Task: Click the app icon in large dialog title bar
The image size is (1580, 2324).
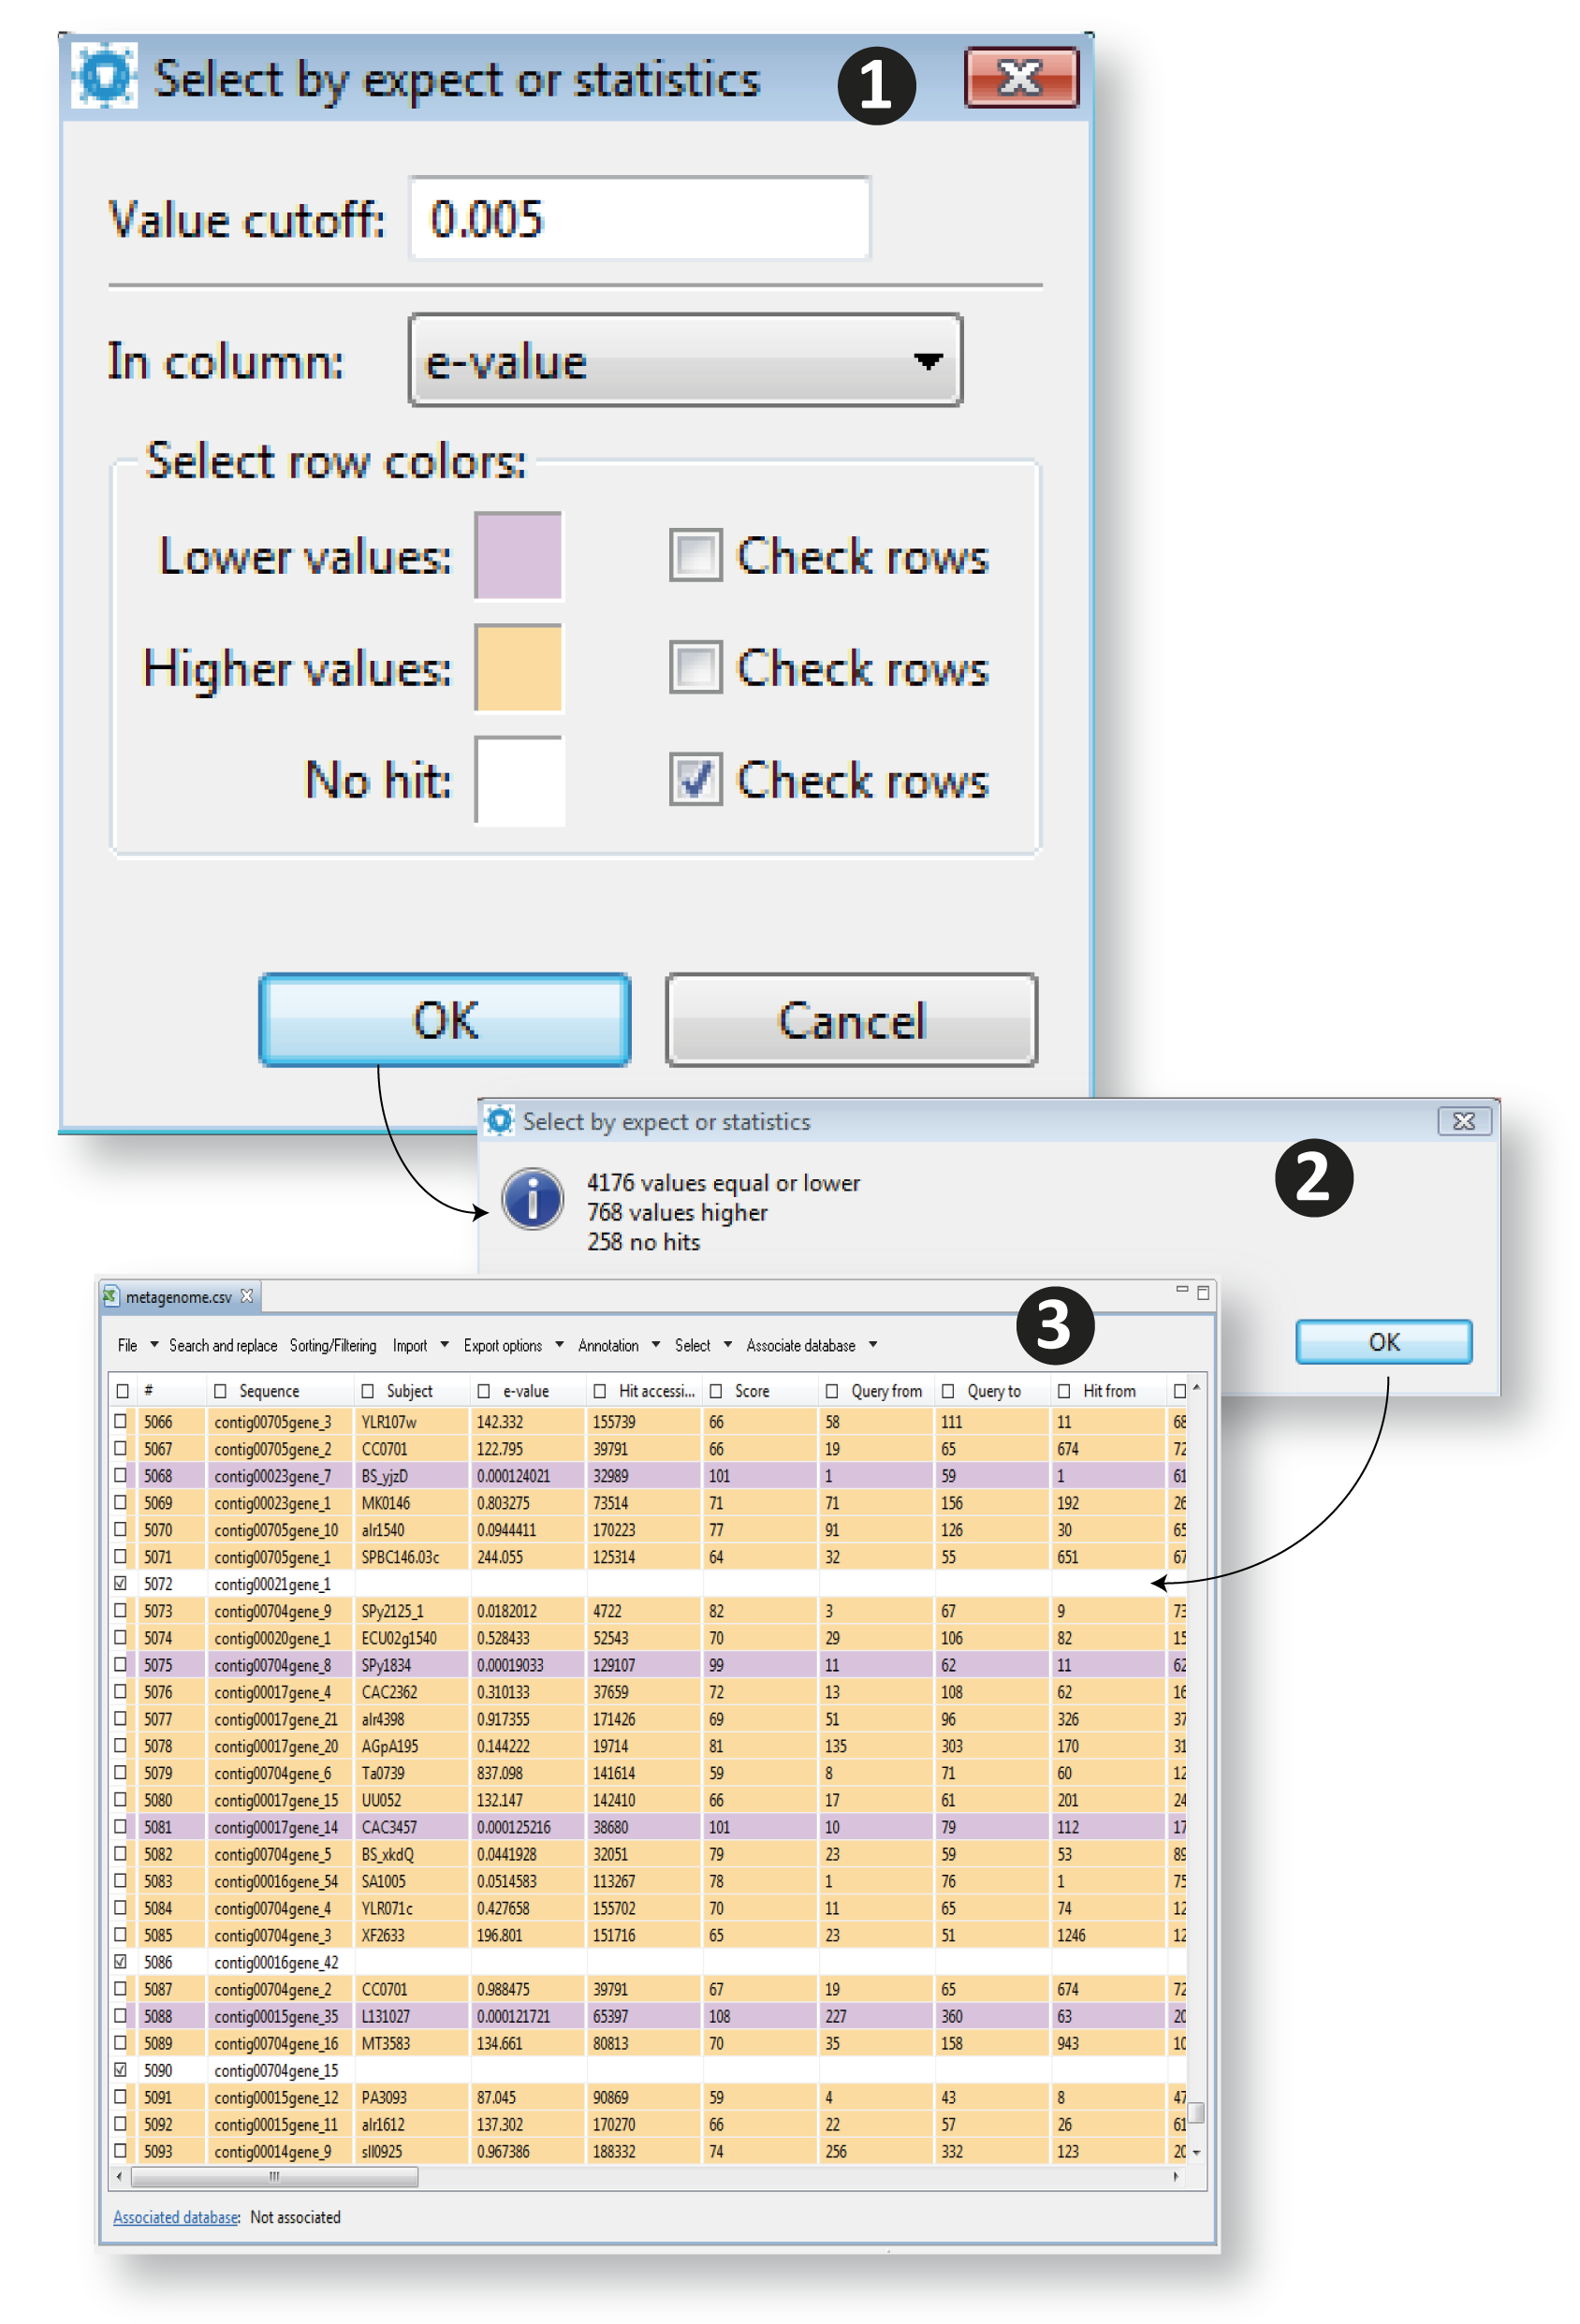Action: coord(104,76)
